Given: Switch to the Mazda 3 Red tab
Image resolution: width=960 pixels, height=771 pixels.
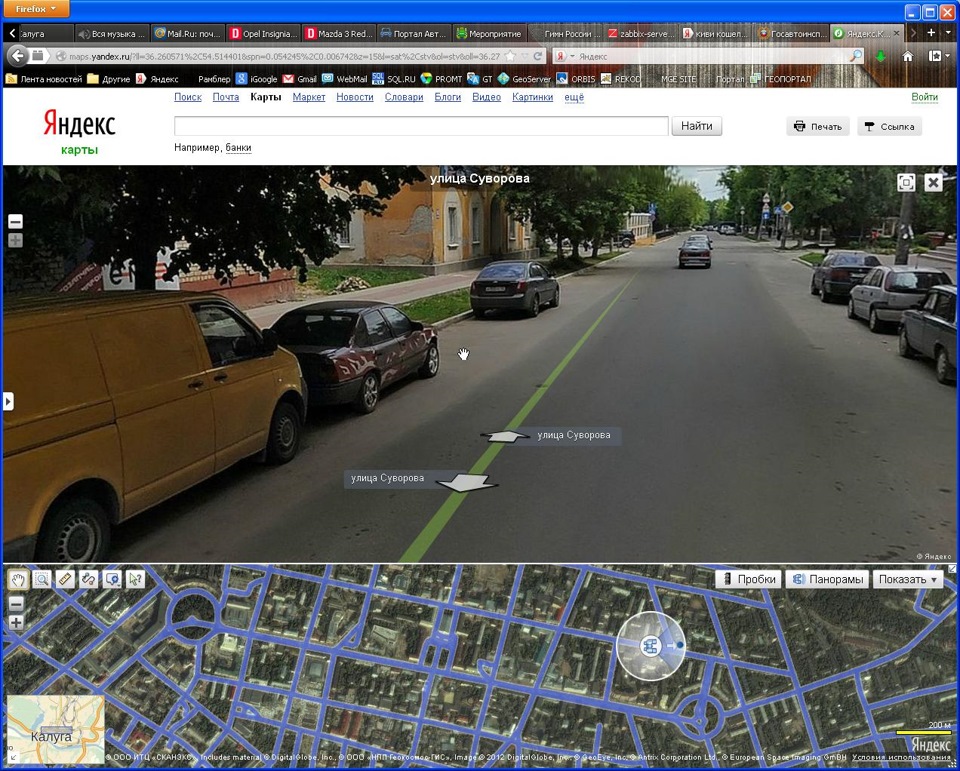Looking at the screenshot, I should click(339, 34).
